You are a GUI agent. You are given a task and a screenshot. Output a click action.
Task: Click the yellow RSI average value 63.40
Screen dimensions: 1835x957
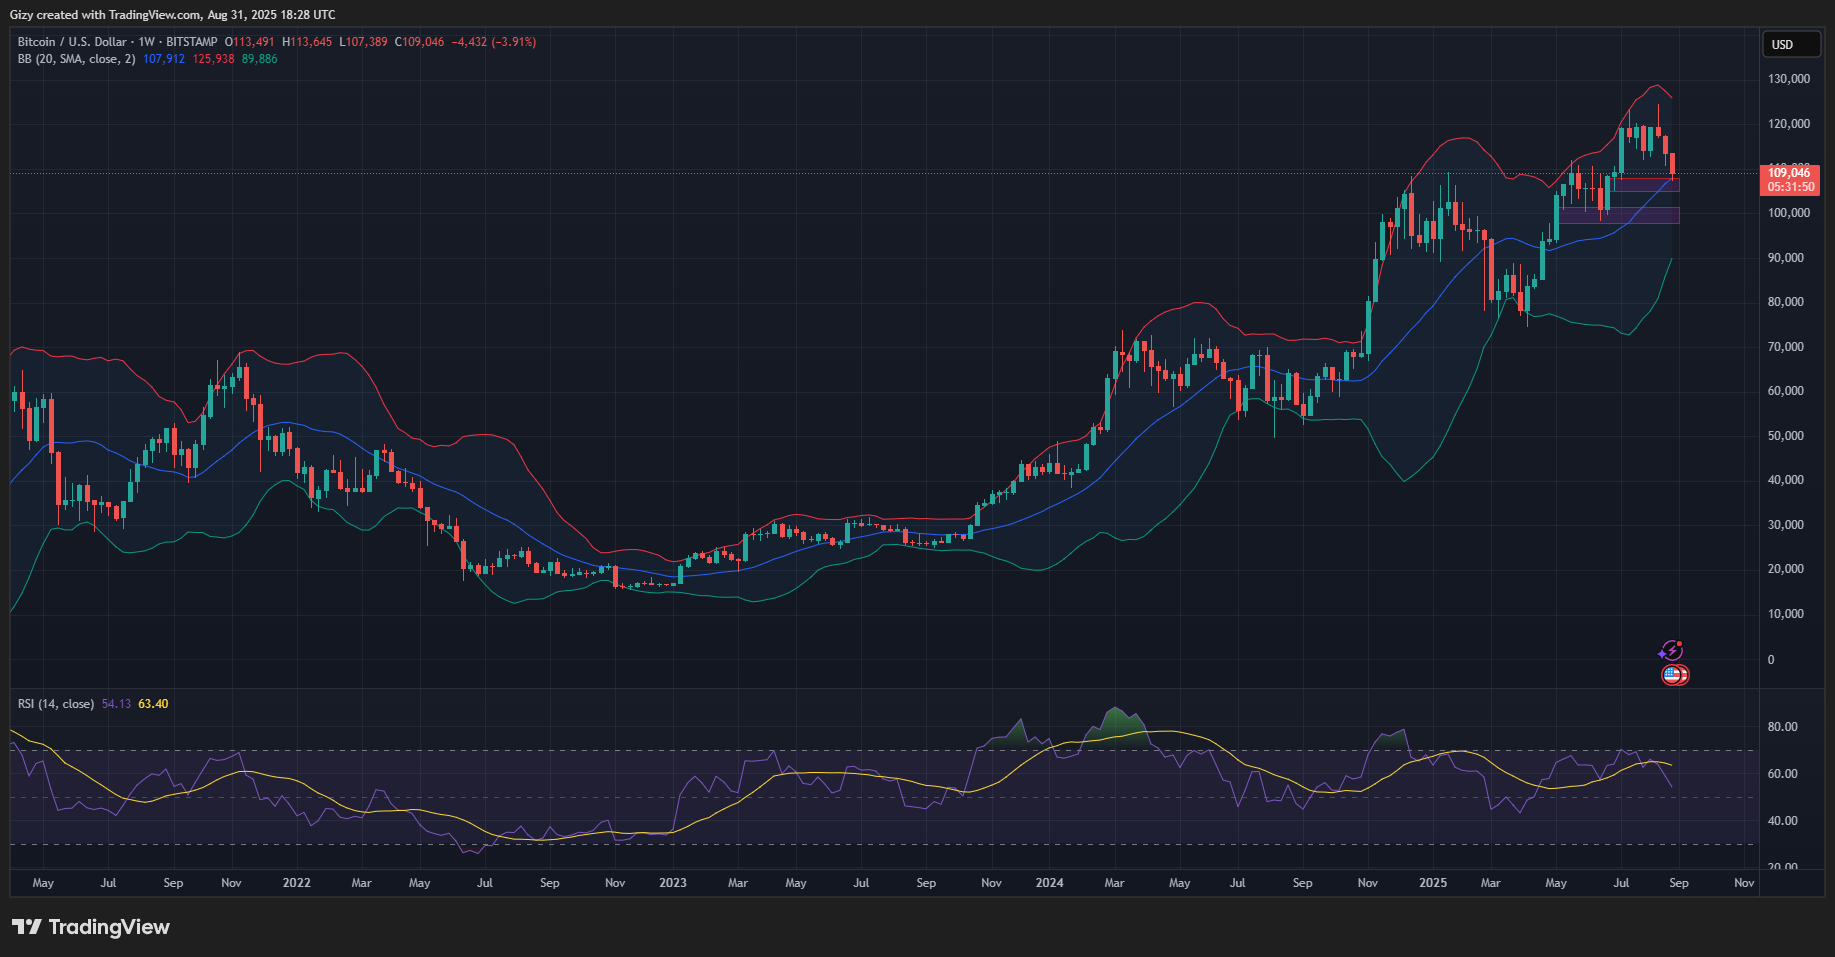(153, 704)
